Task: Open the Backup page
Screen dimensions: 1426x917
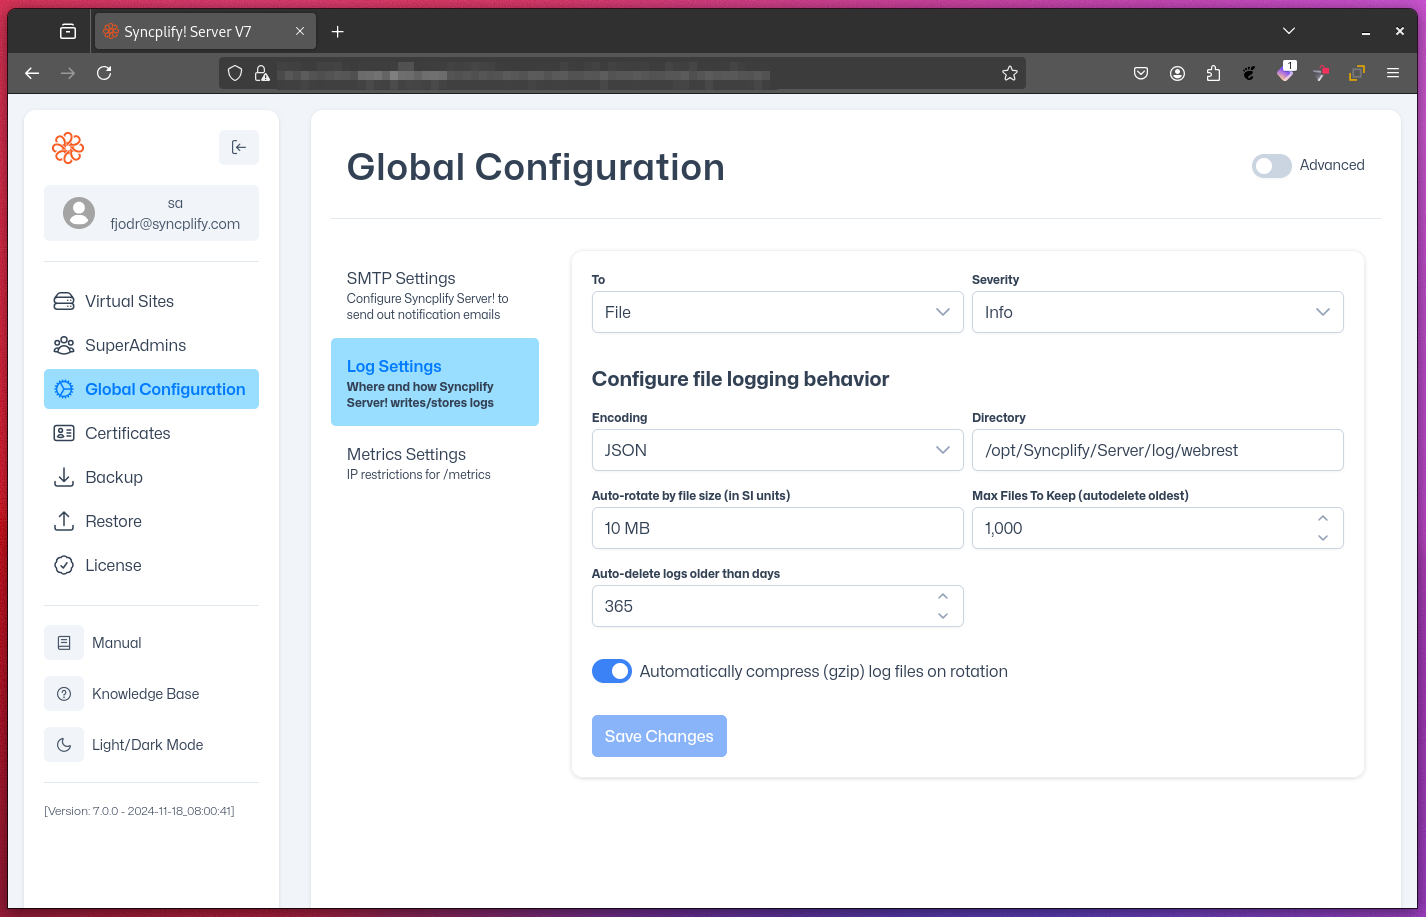Action: pos(151,477)
